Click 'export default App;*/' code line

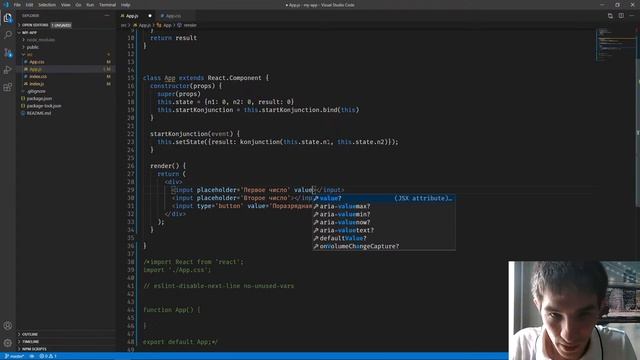(180, 342)
